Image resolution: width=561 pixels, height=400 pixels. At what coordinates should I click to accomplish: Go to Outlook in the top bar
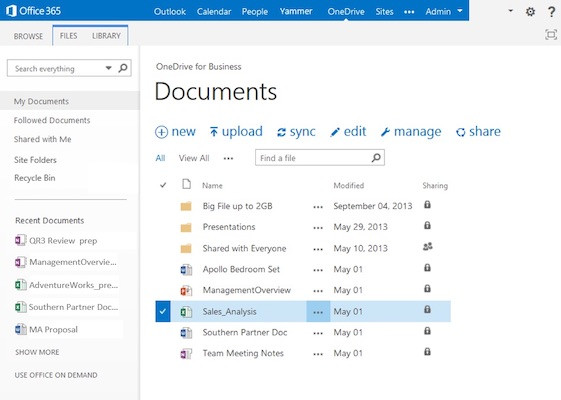coord(170,11)
